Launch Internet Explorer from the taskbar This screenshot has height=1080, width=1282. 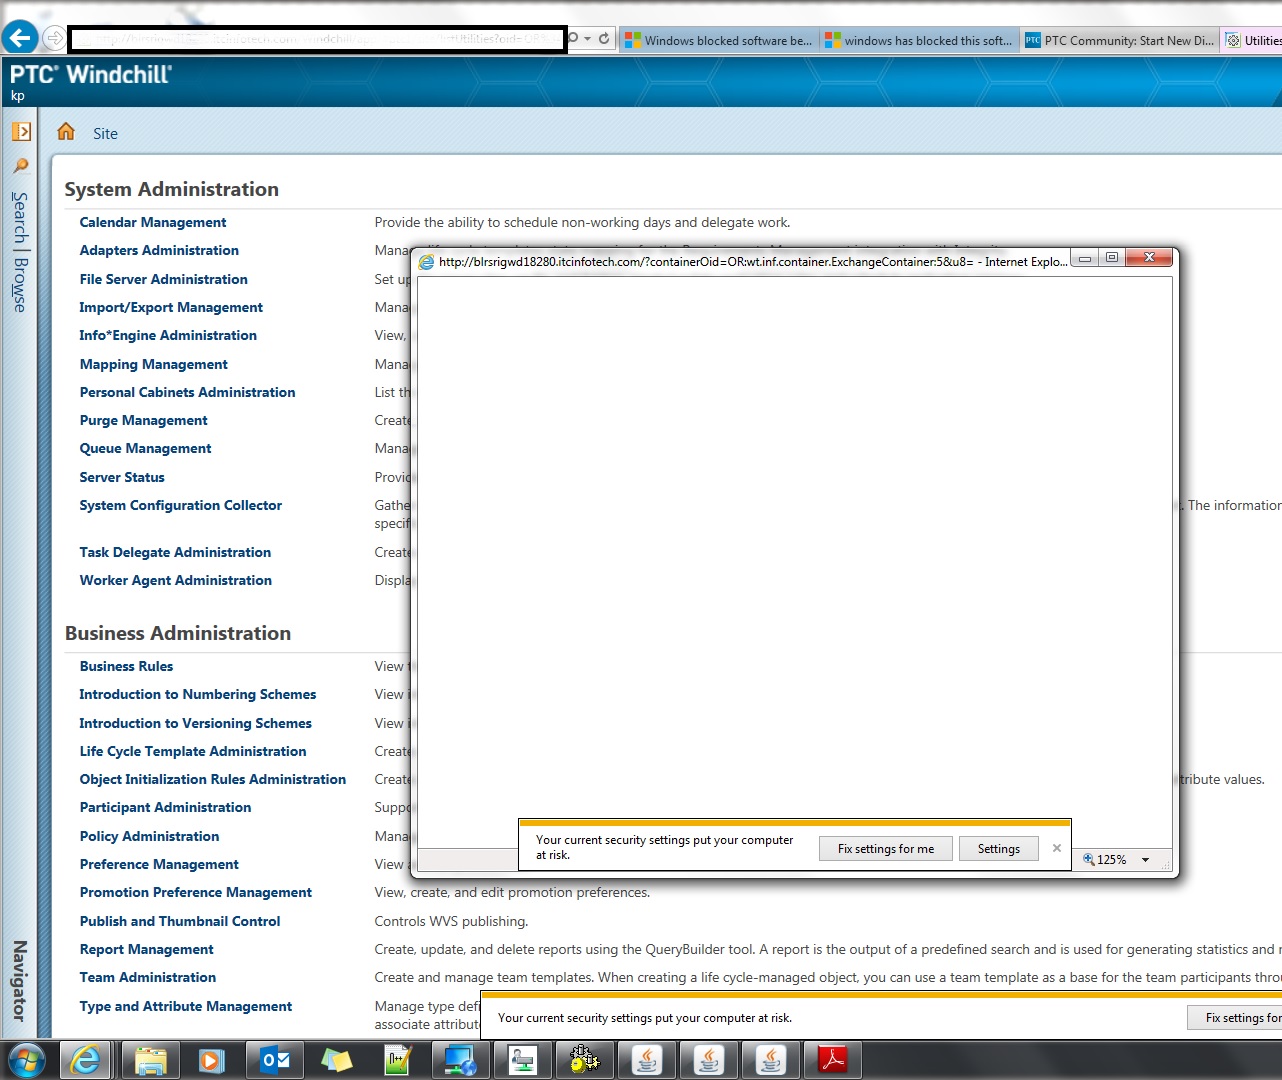click(x=87, y=1060)
